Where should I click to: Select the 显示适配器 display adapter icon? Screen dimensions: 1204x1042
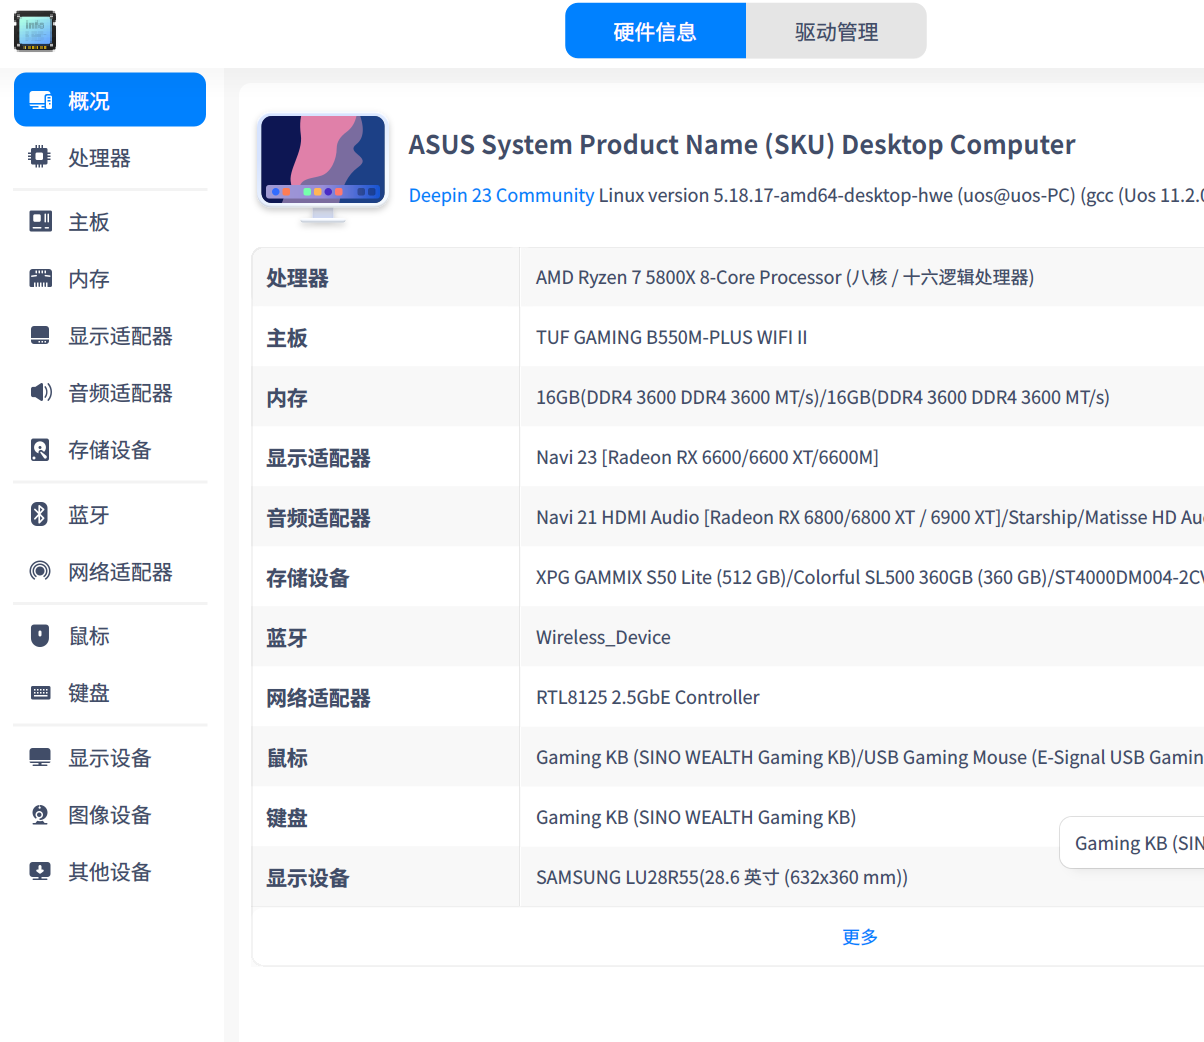coord(38,336)
